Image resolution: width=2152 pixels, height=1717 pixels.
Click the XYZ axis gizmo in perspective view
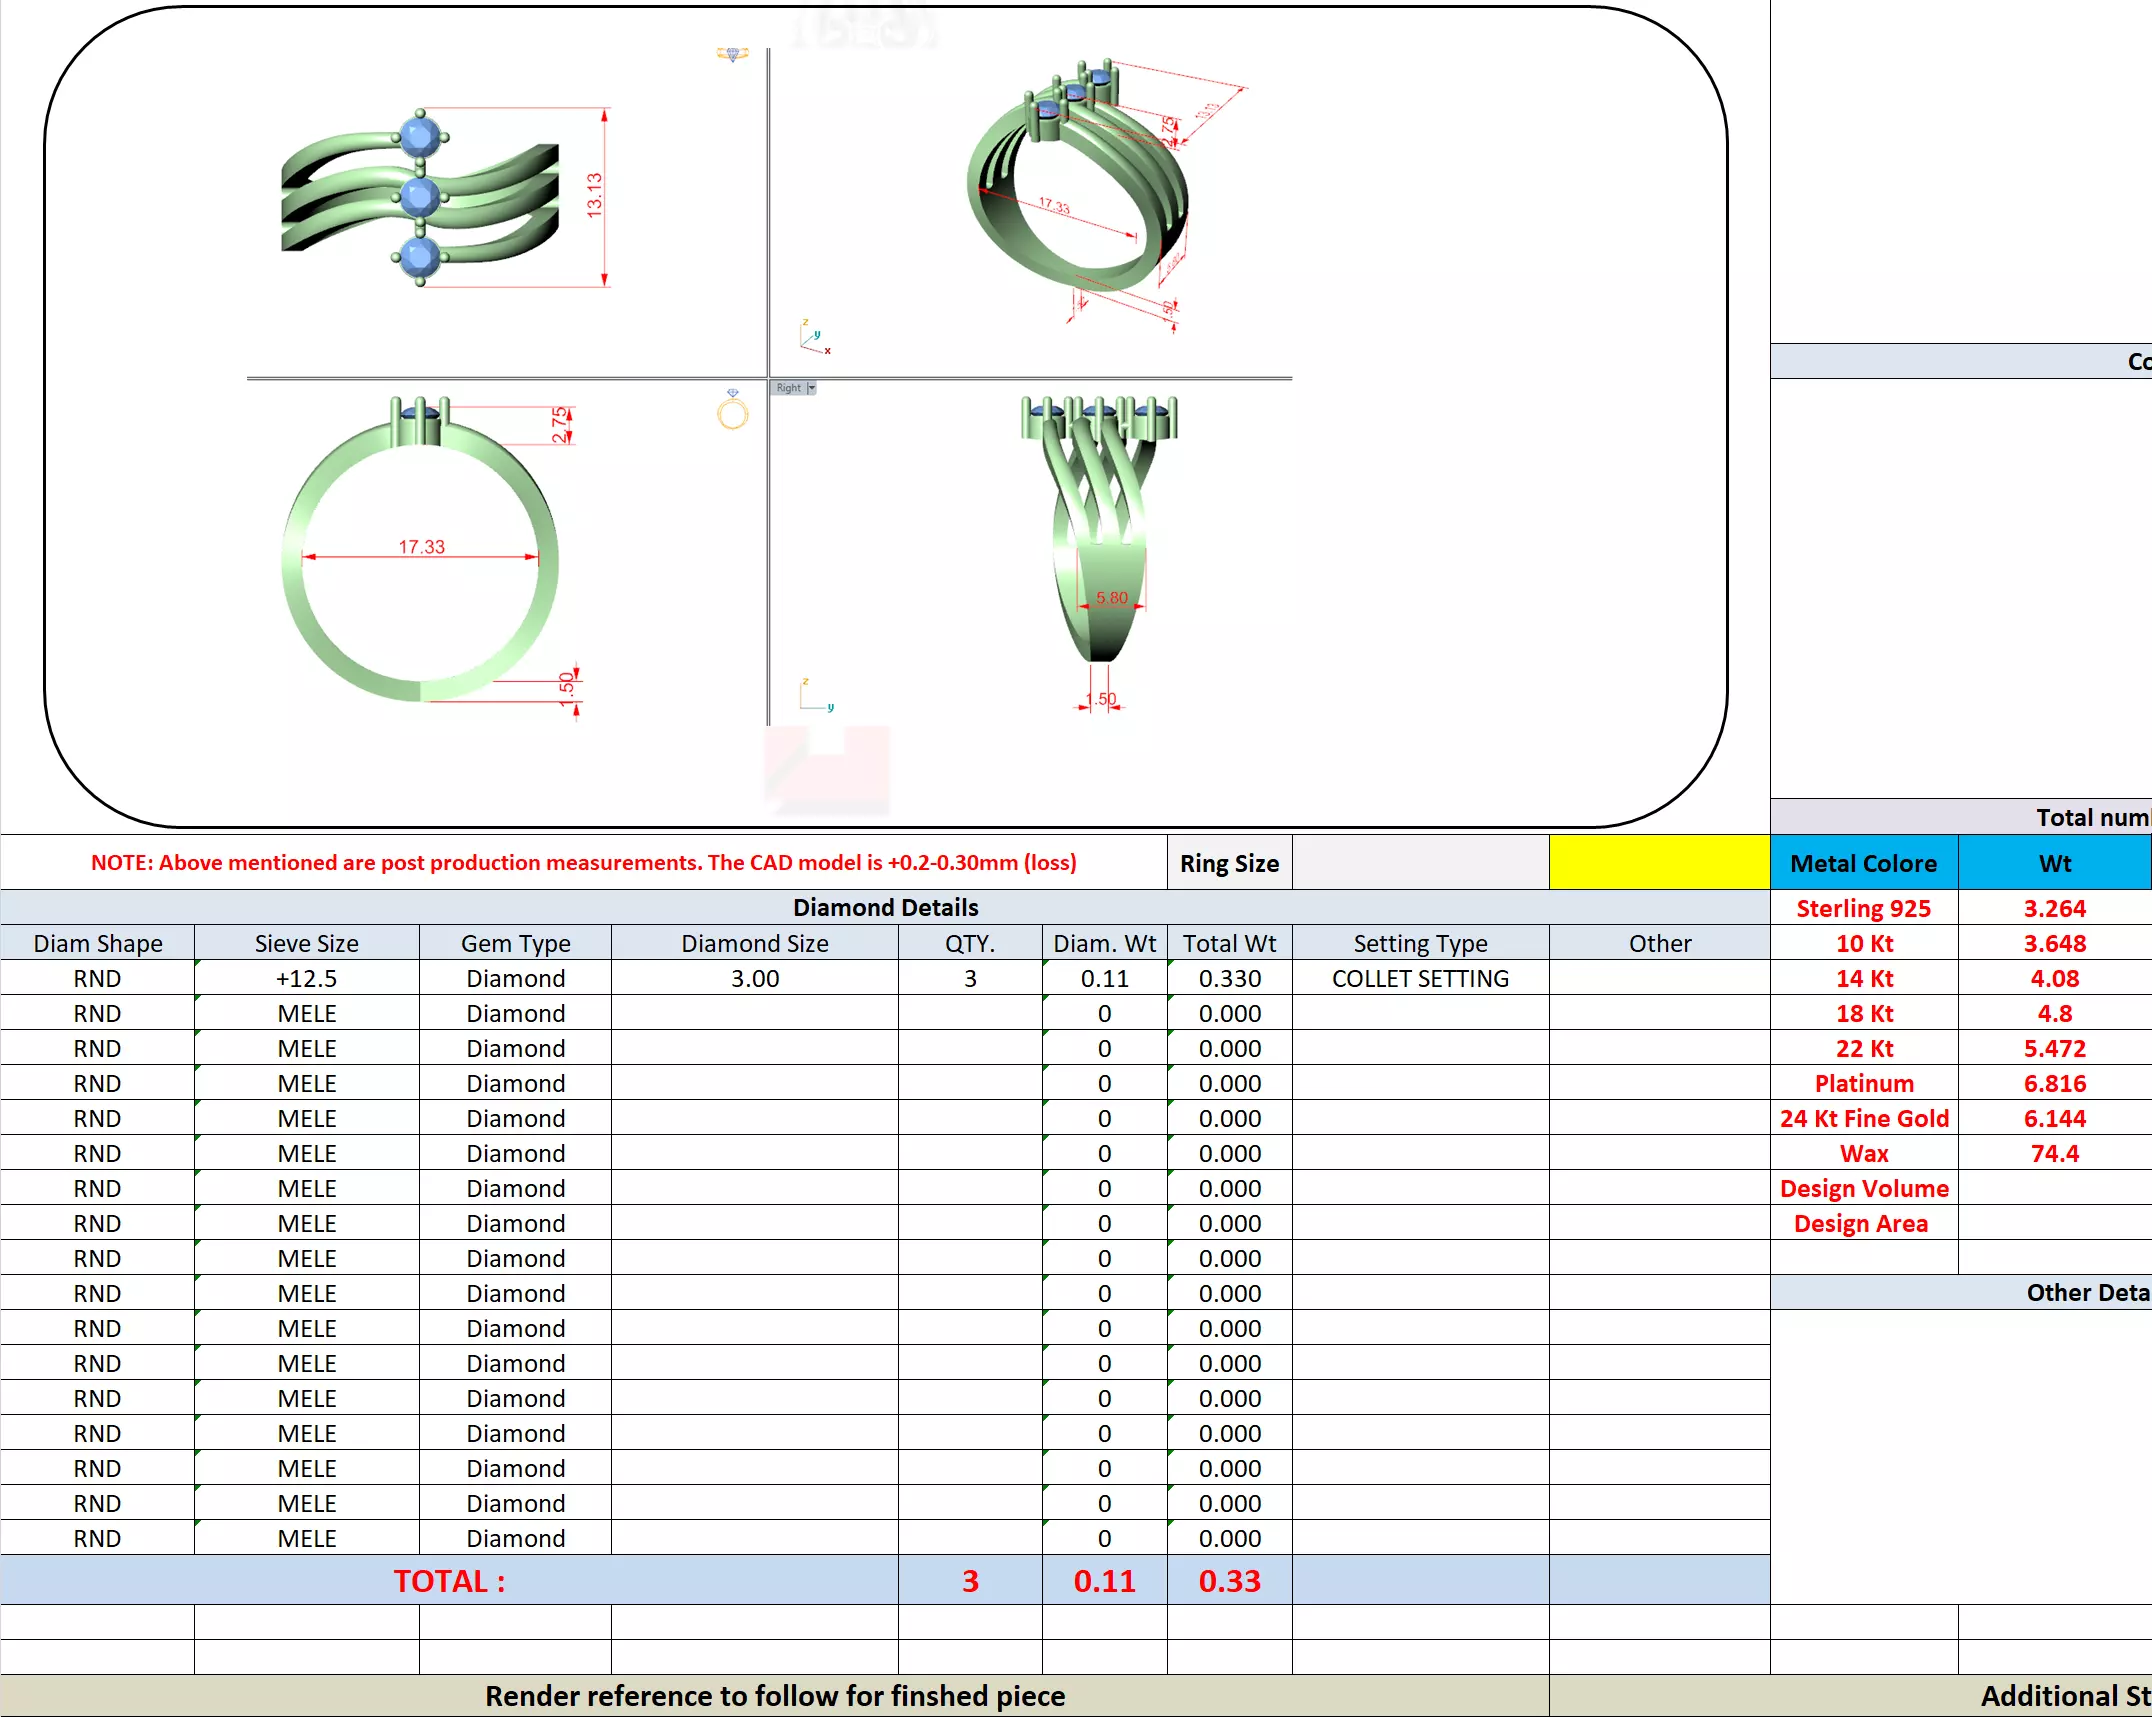[815, 337]
